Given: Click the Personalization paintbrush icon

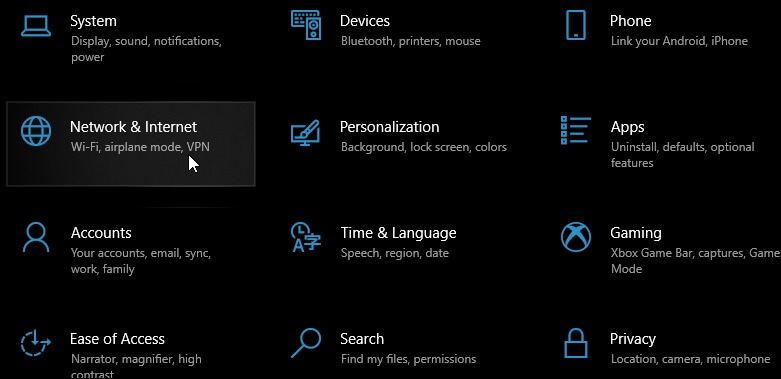Looking at the screenshot, I should pos(305,132).
